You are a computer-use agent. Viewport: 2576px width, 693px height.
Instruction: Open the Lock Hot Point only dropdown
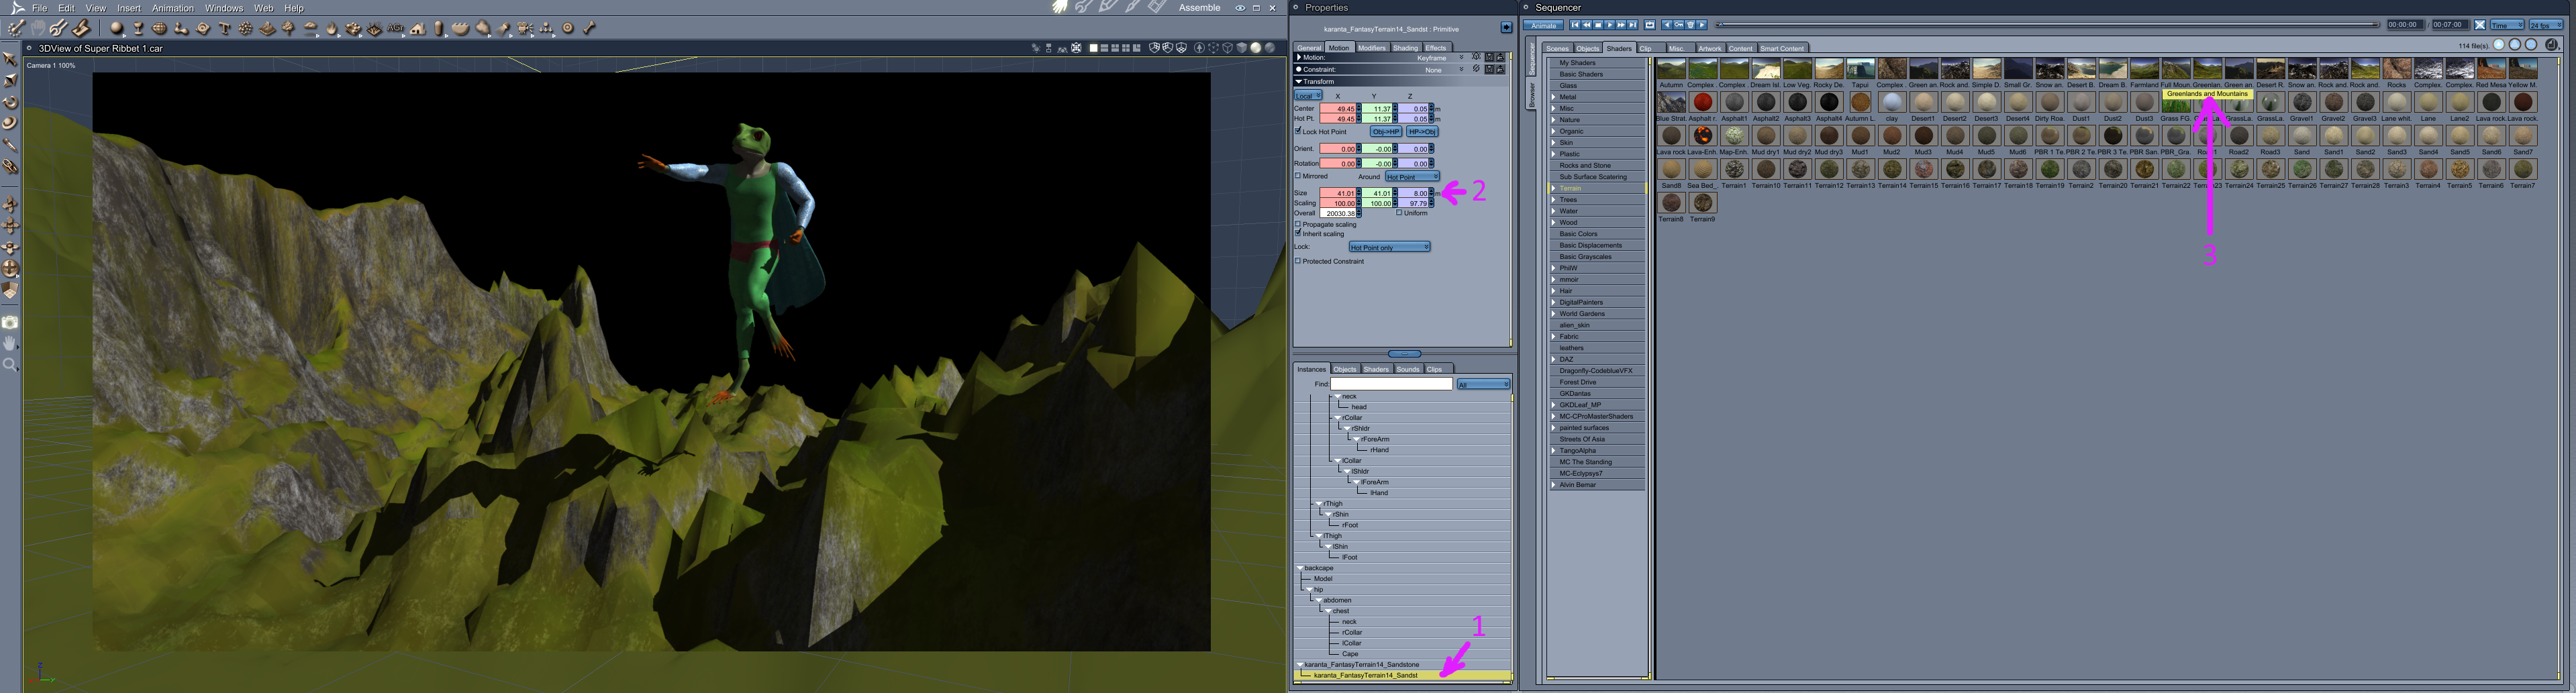point(1389,247)
